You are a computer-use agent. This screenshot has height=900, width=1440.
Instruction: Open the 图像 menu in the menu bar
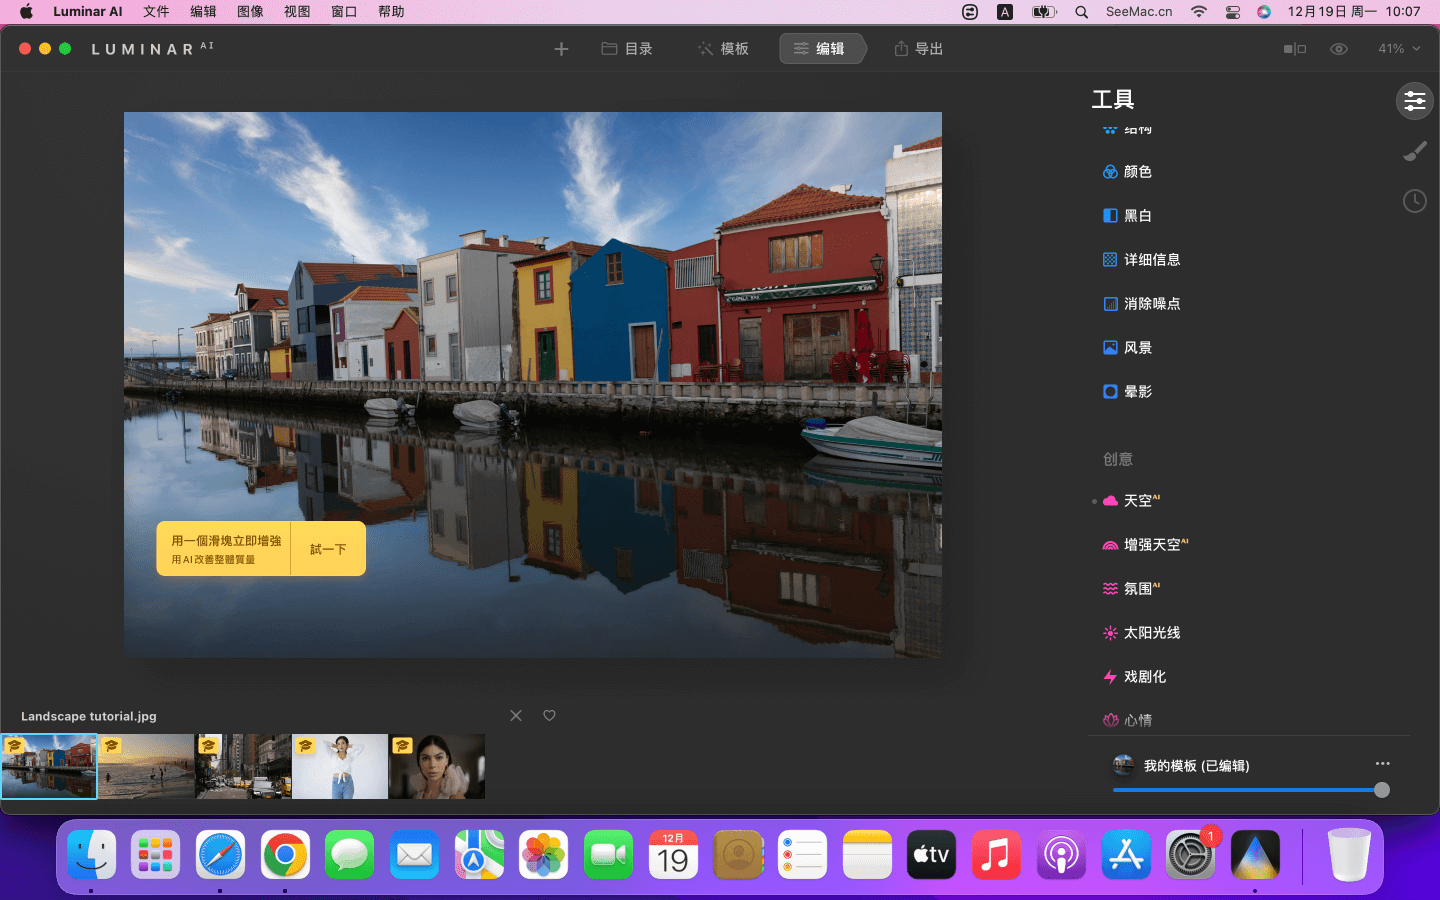click(250, 12)
